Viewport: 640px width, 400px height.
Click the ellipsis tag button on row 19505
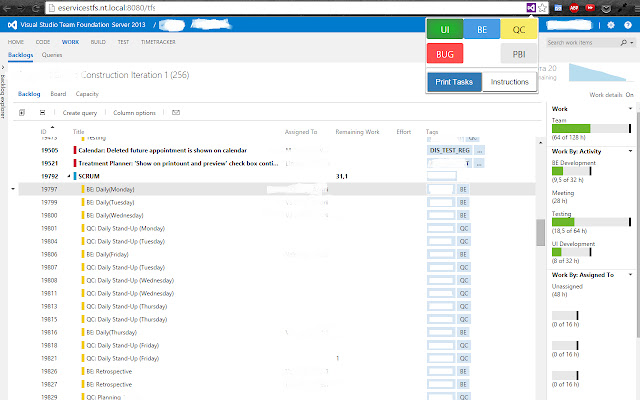(480, 150)
